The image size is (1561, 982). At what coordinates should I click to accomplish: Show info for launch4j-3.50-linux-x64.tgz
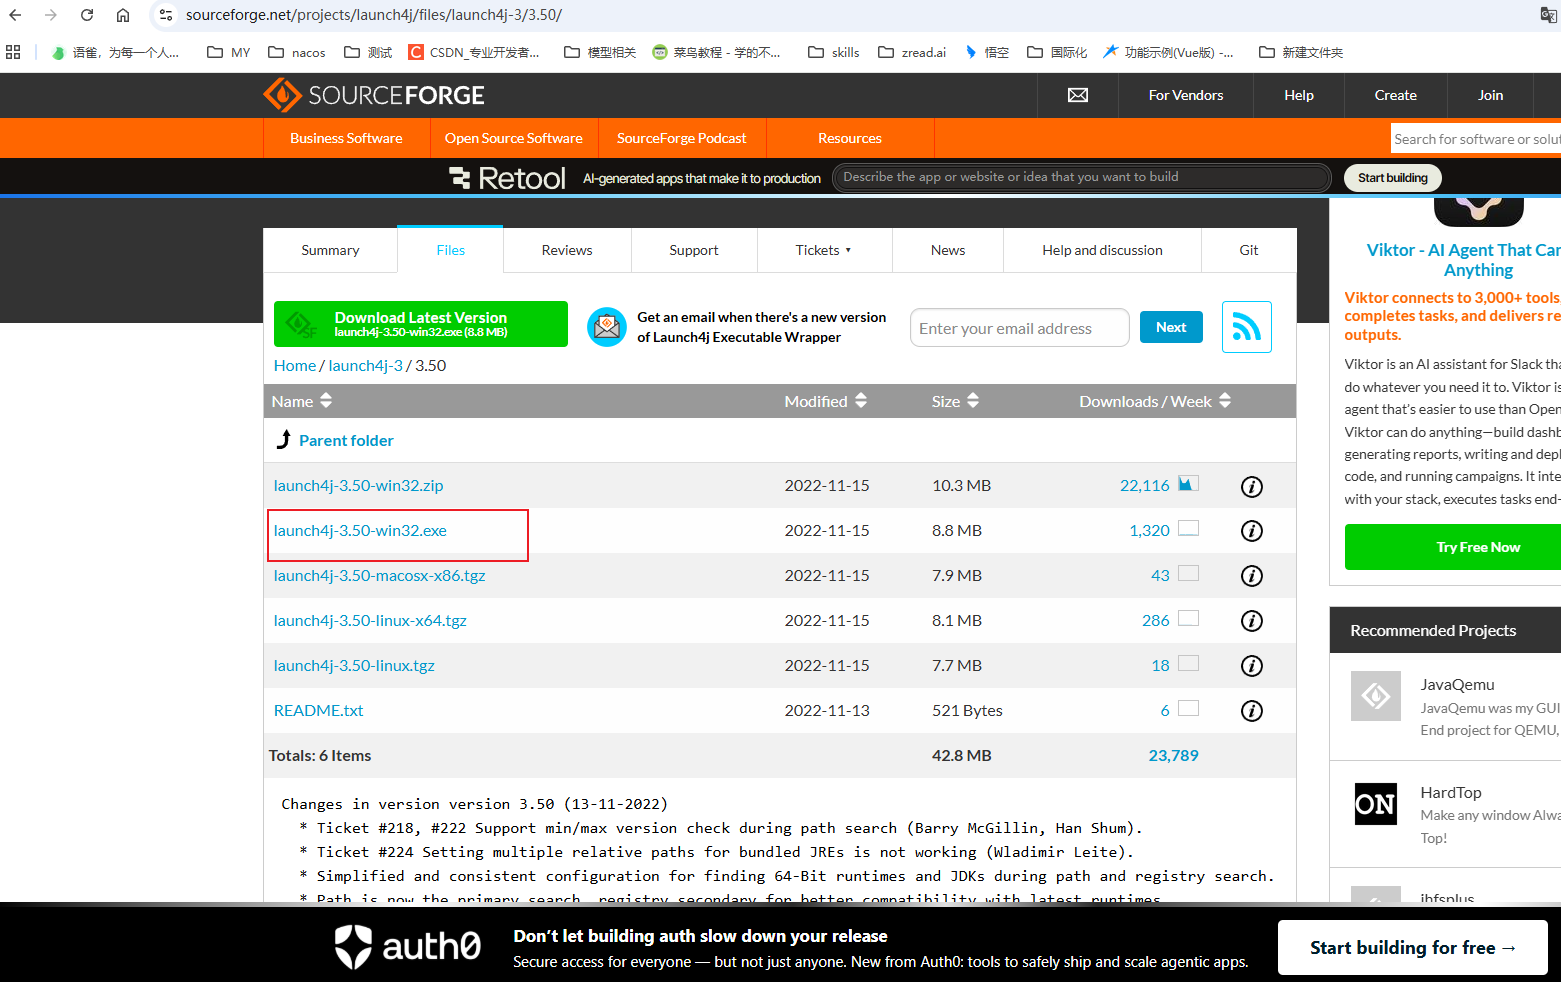click(1251, 621)
